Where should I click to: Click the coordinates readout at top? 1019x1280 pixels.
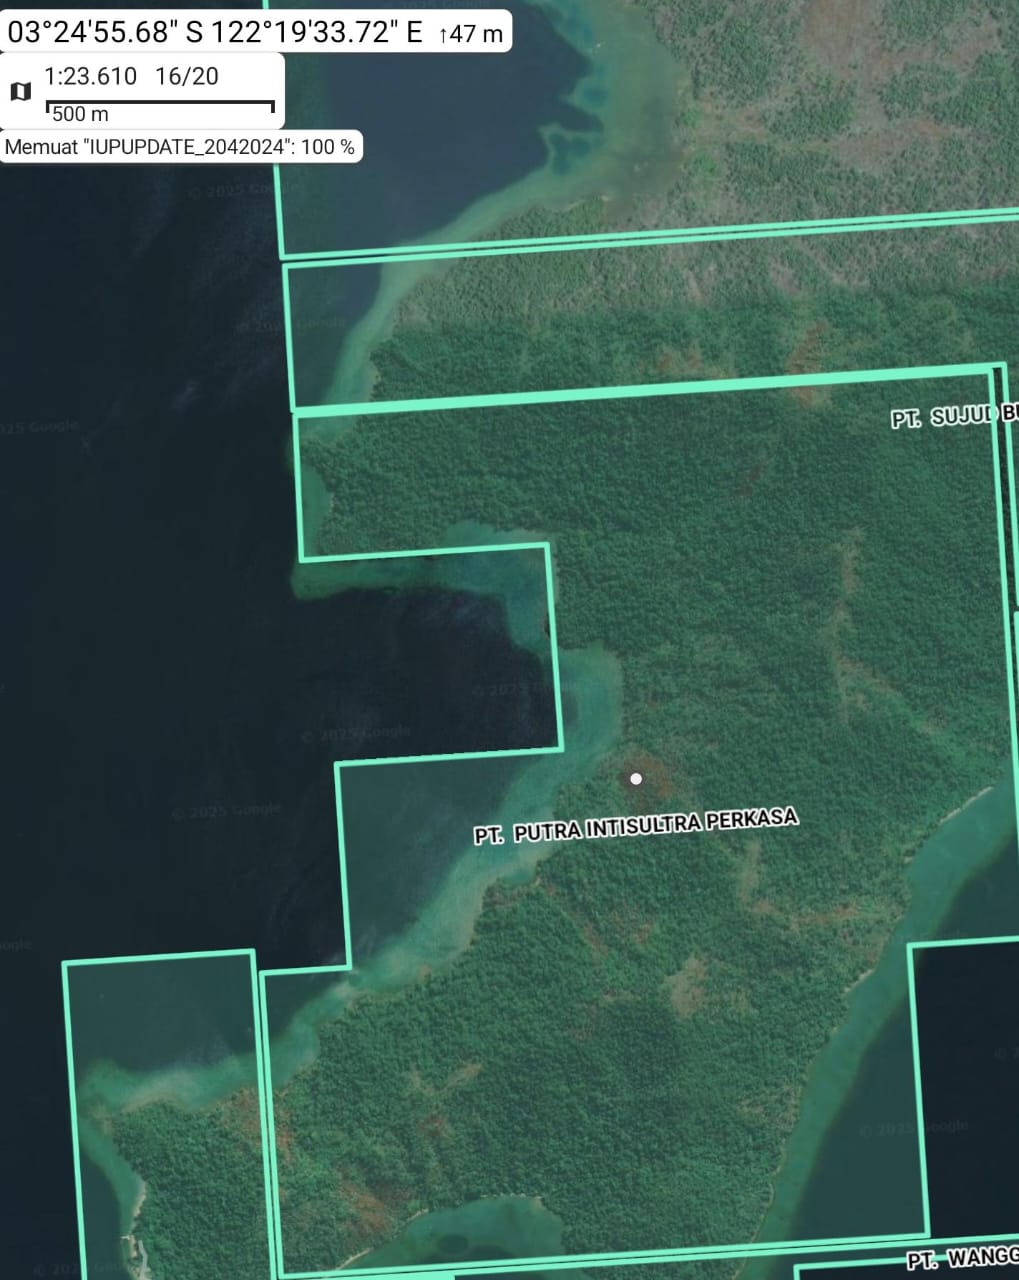(215, 32)
